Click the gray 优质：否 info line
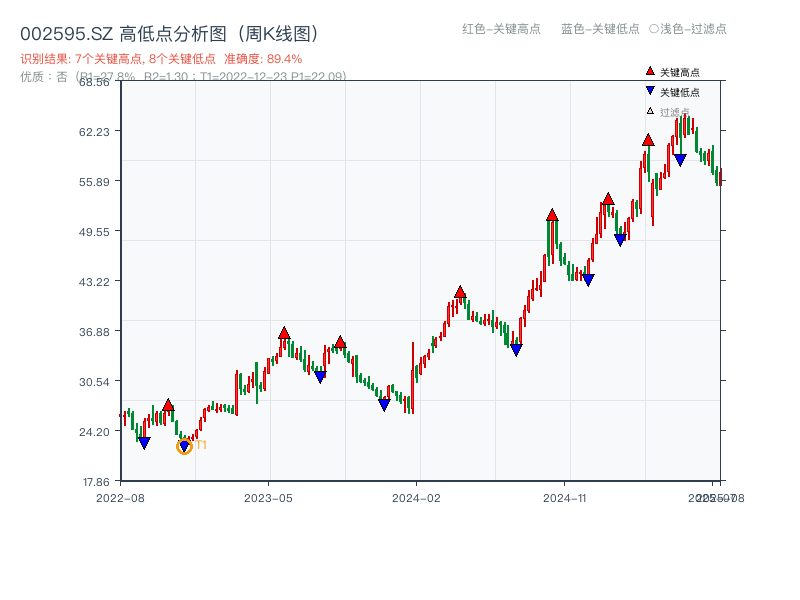Image resolution: width=800 pixels, height=600 pixels. point(183,77)
